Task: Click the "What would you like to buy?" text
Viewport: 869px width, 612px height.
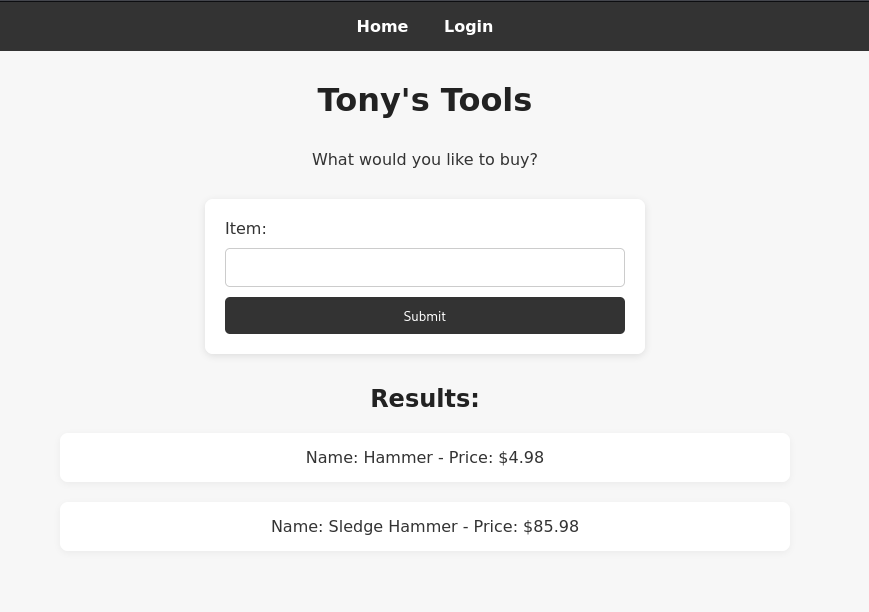Action: tap(425, 160)
